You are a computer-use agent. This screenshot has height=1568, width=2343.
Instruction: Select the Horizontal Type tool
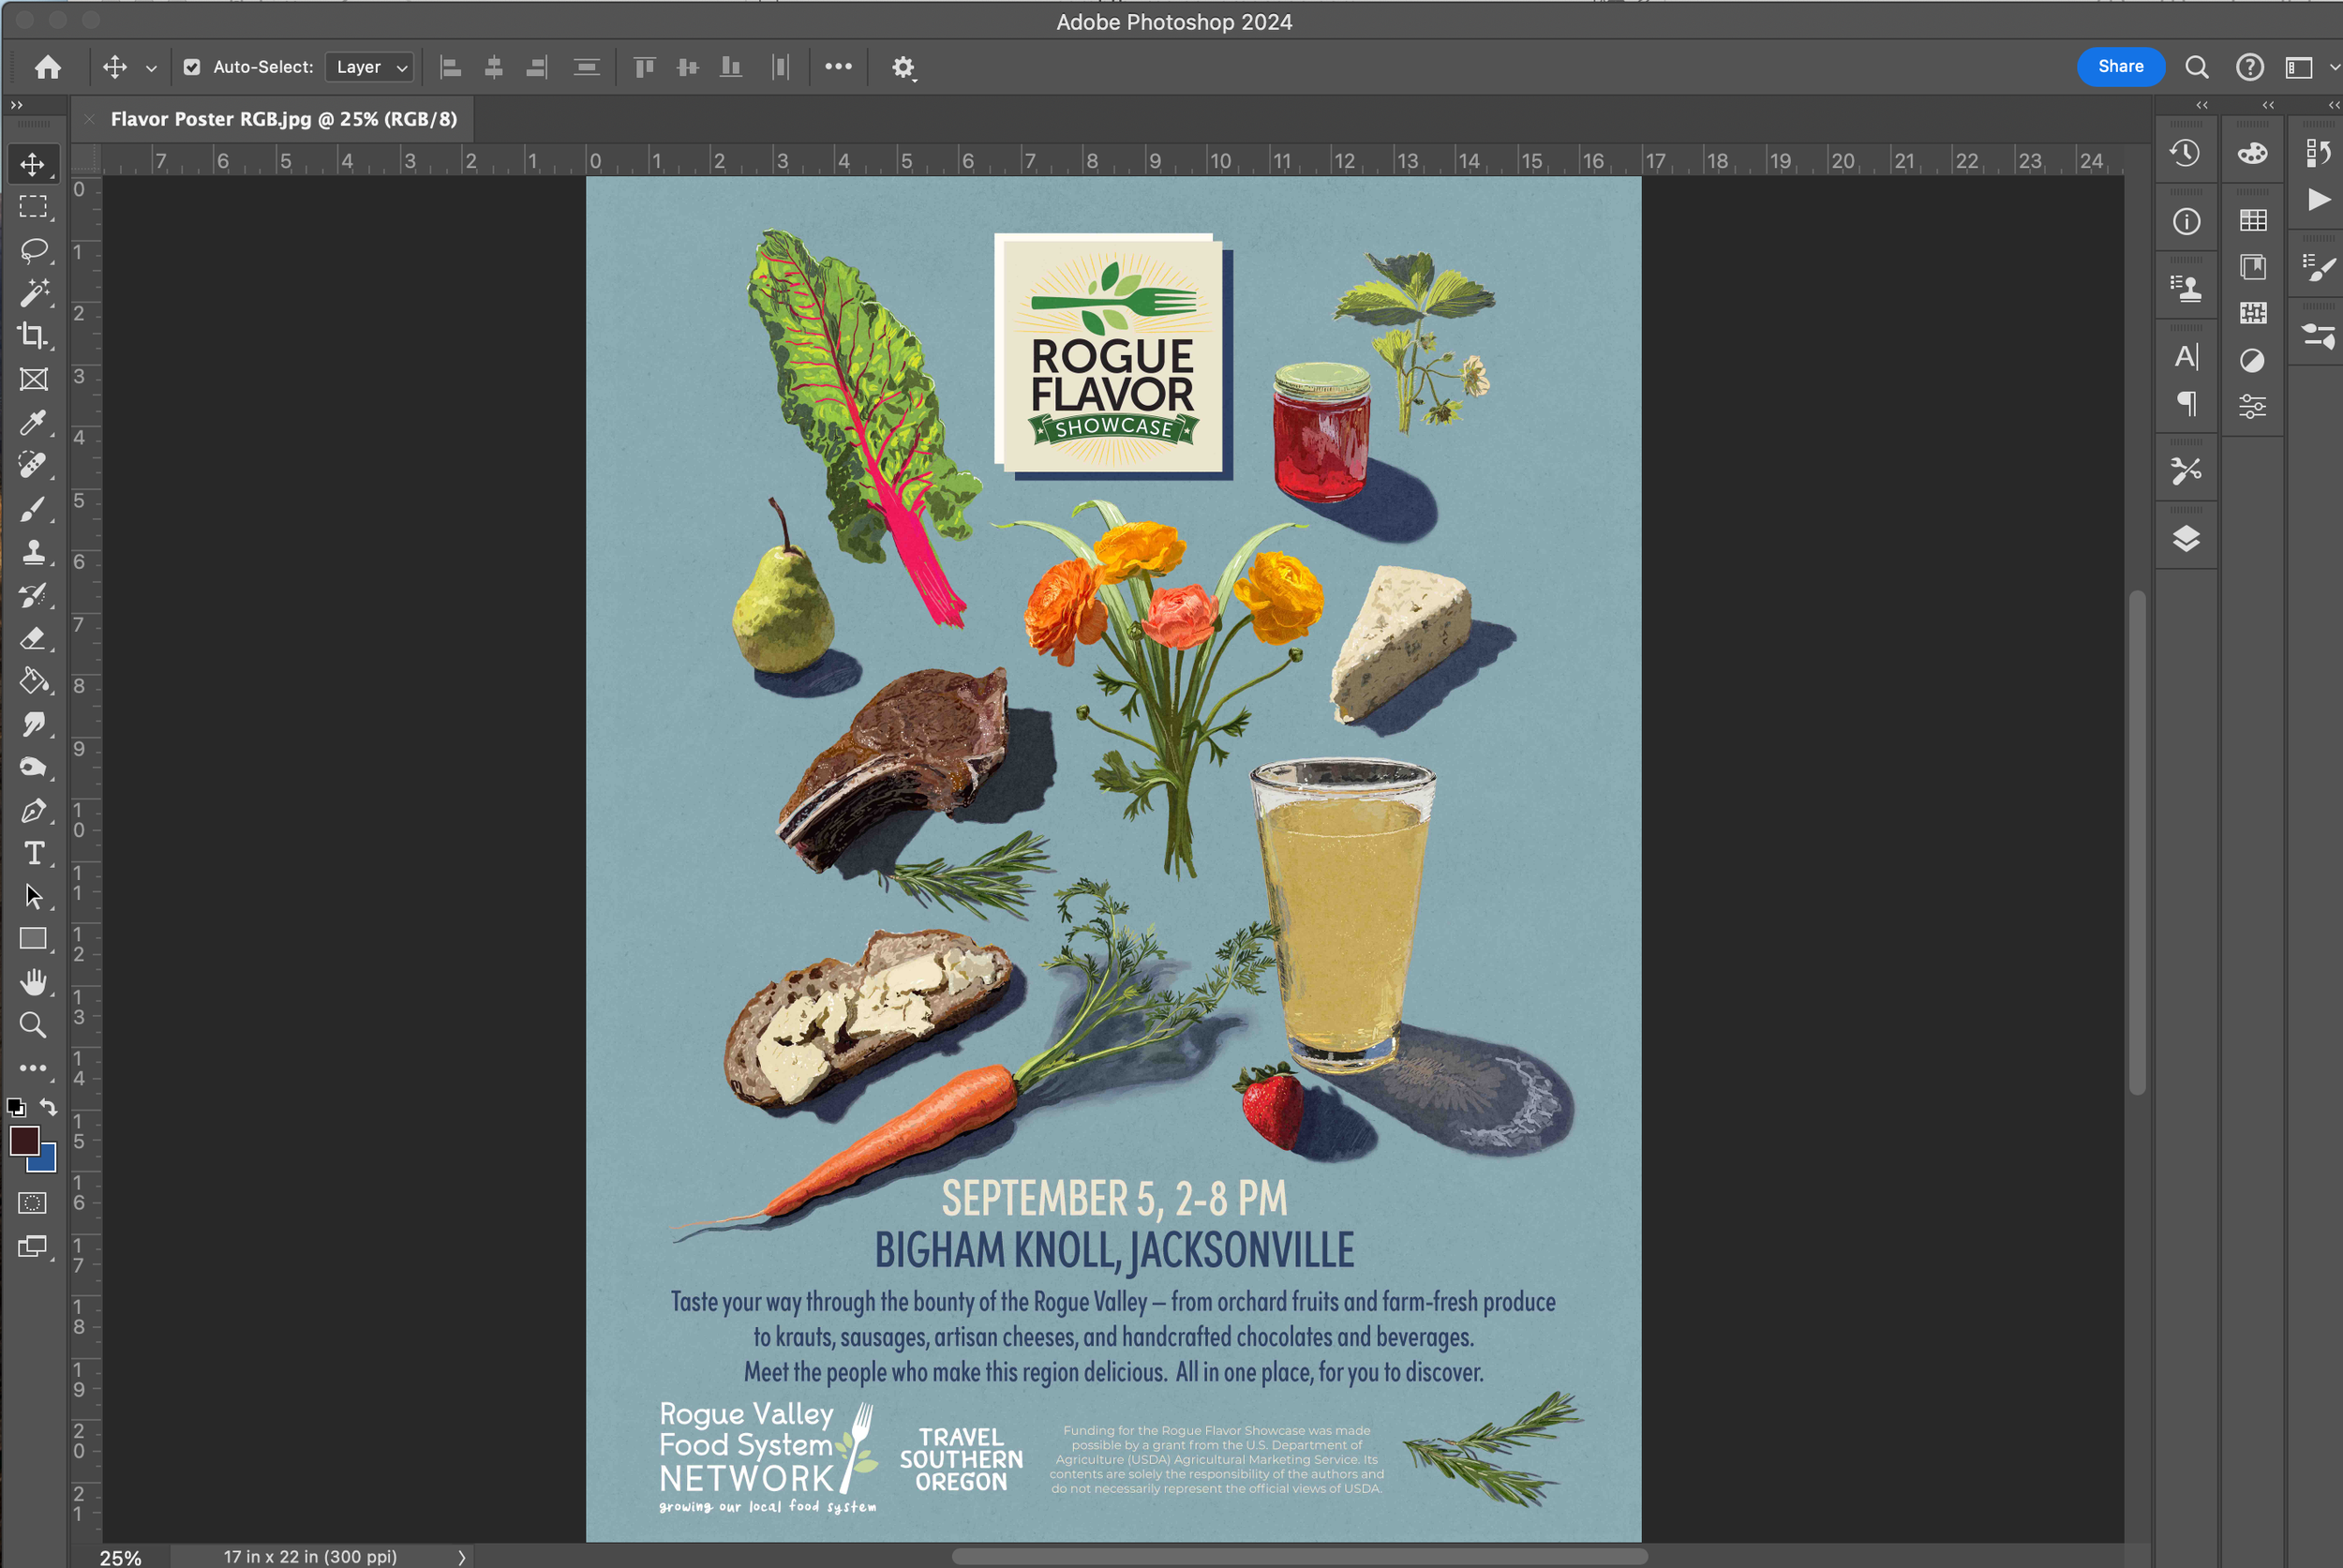(33, 853)
